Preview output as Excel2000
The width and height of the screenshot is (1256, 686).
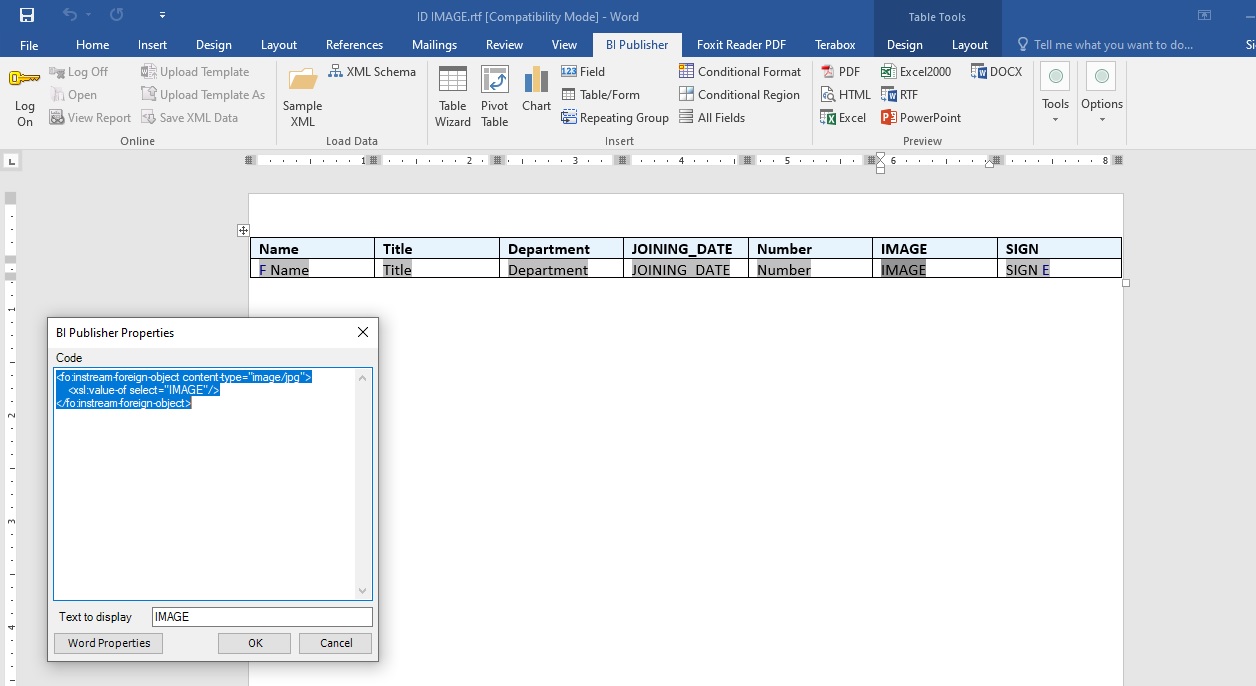pyautogui.click(x=915, y=72)
